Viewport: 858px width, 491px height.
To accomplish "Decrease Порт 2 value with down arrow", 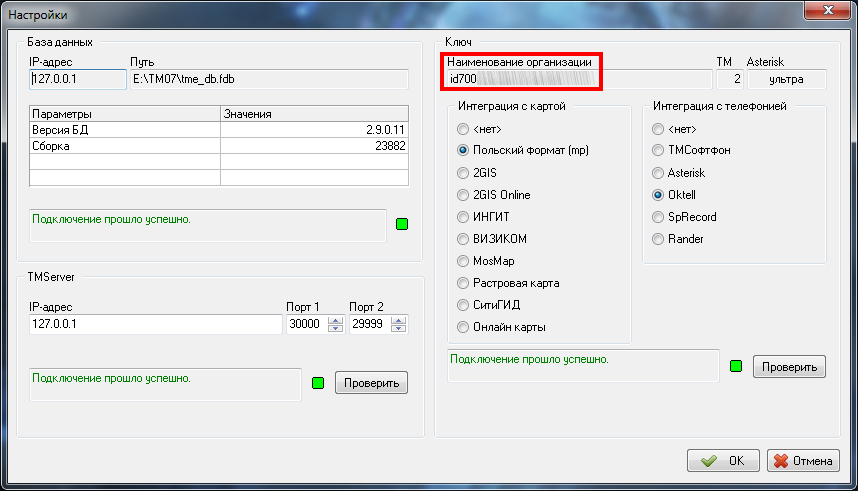I will pyautogui.click(x=399, y=329).
